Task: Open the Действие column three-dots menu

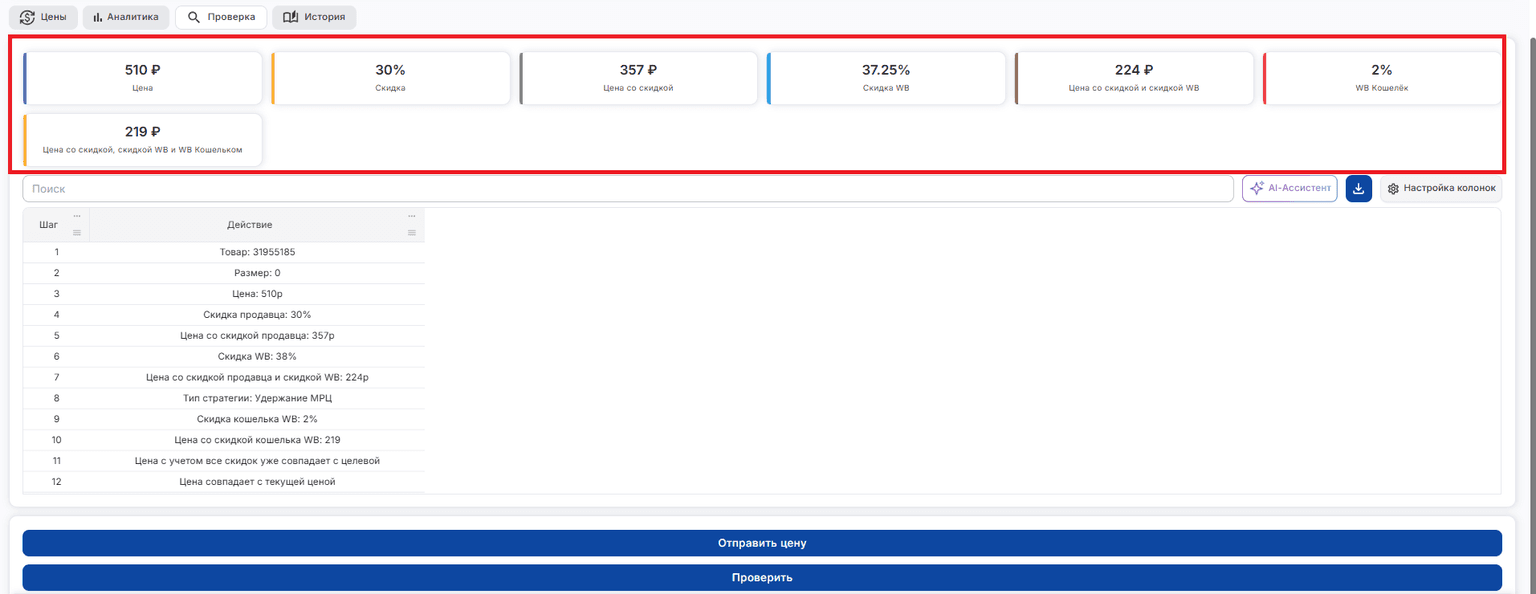Action: coord(411,216)
